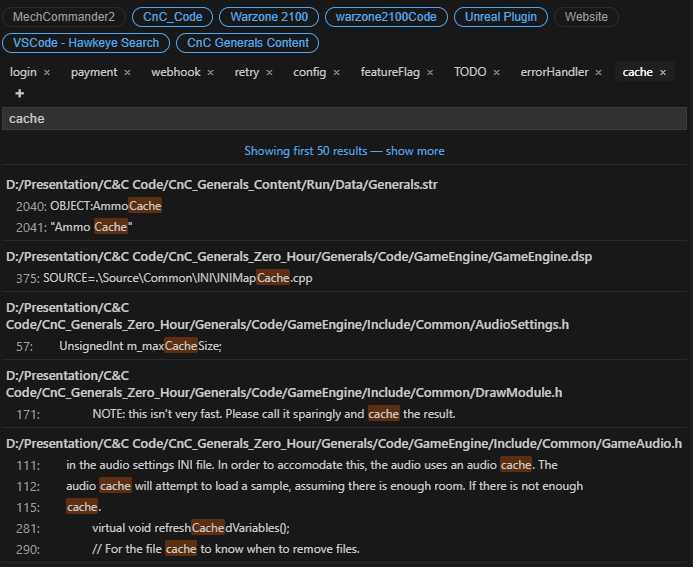The width and height of the screenshot is (693, 567).
Task: Toggle the Website source chip
Action: point(586,17)
